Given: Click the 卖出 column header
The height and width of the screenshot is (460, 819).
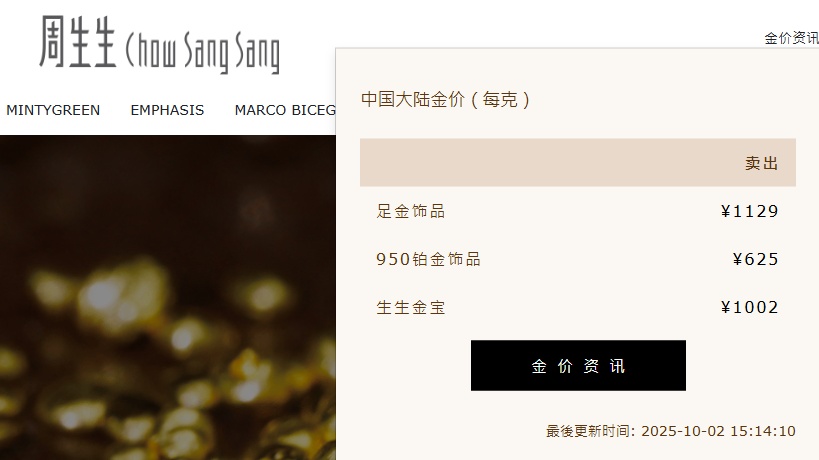Looking at the screenshot, I should click(x=762, y=163).
